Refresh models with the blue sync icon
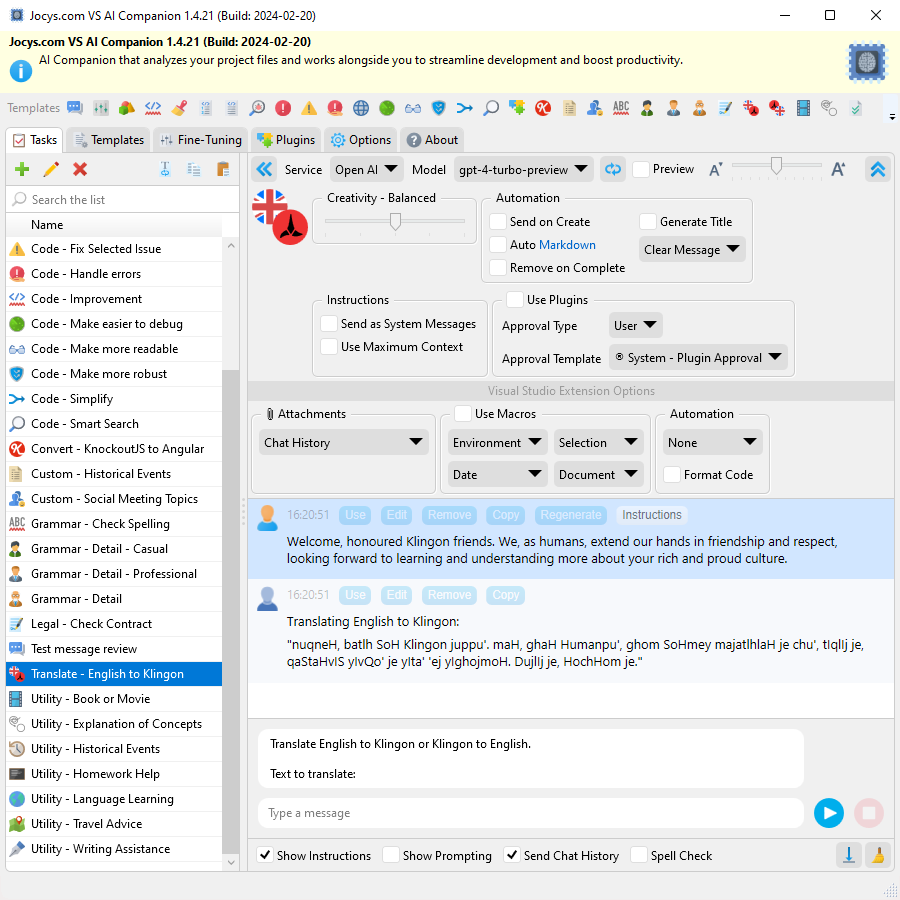Screen dimensions: 900x900 [612, 169]
